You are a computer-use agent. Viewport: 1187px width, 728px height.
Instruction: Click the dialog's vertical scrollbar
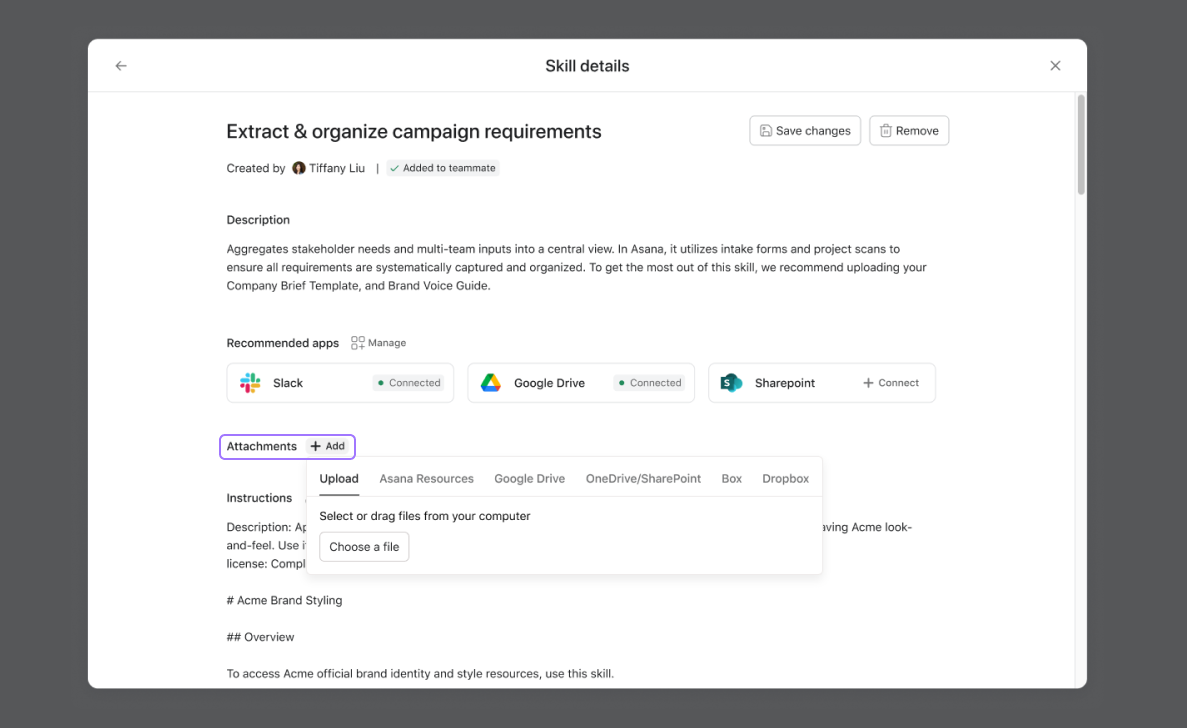[1081, 145]
